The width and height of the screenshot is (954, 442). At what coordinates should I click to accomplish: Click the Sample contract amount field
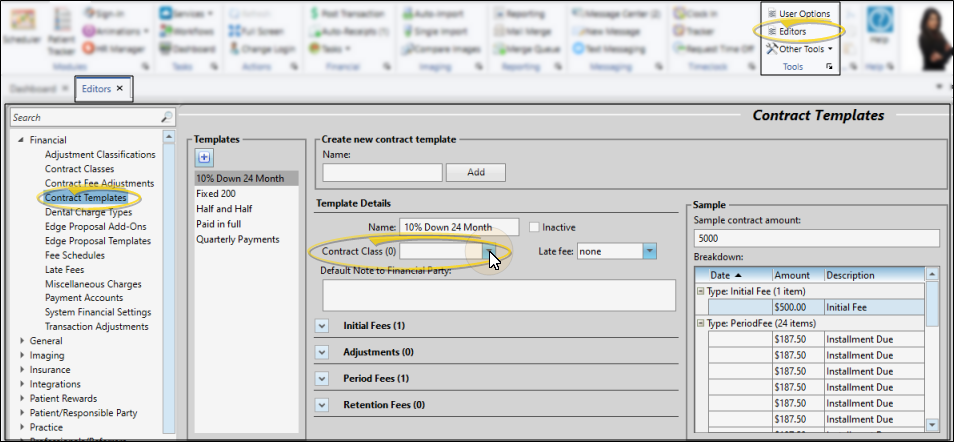click(815, 238)
